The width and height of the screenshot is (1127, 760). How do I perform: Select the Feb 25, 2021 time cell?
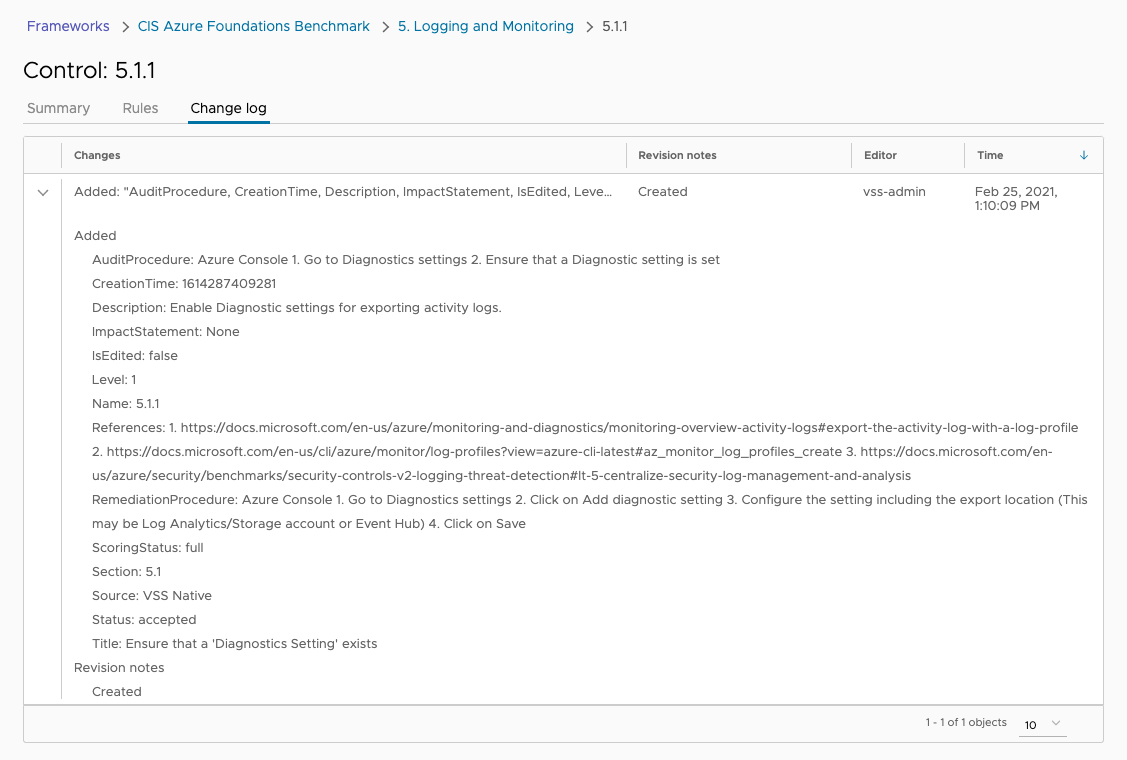pyautogui.click(x=1016, y=198)
